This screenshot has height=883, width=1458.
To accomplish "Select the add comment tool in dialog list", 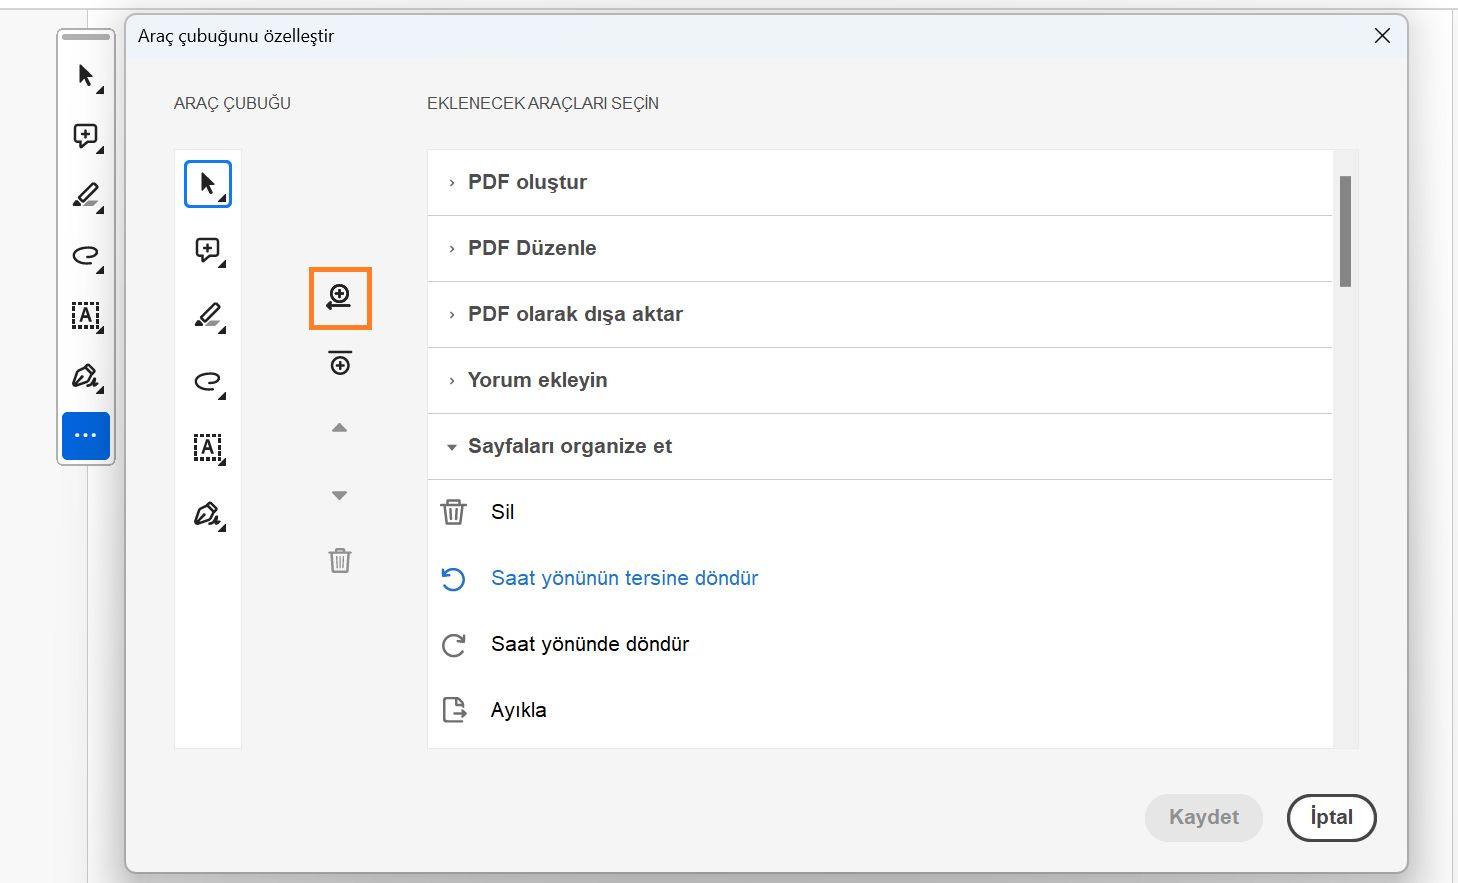I will 208,250.
